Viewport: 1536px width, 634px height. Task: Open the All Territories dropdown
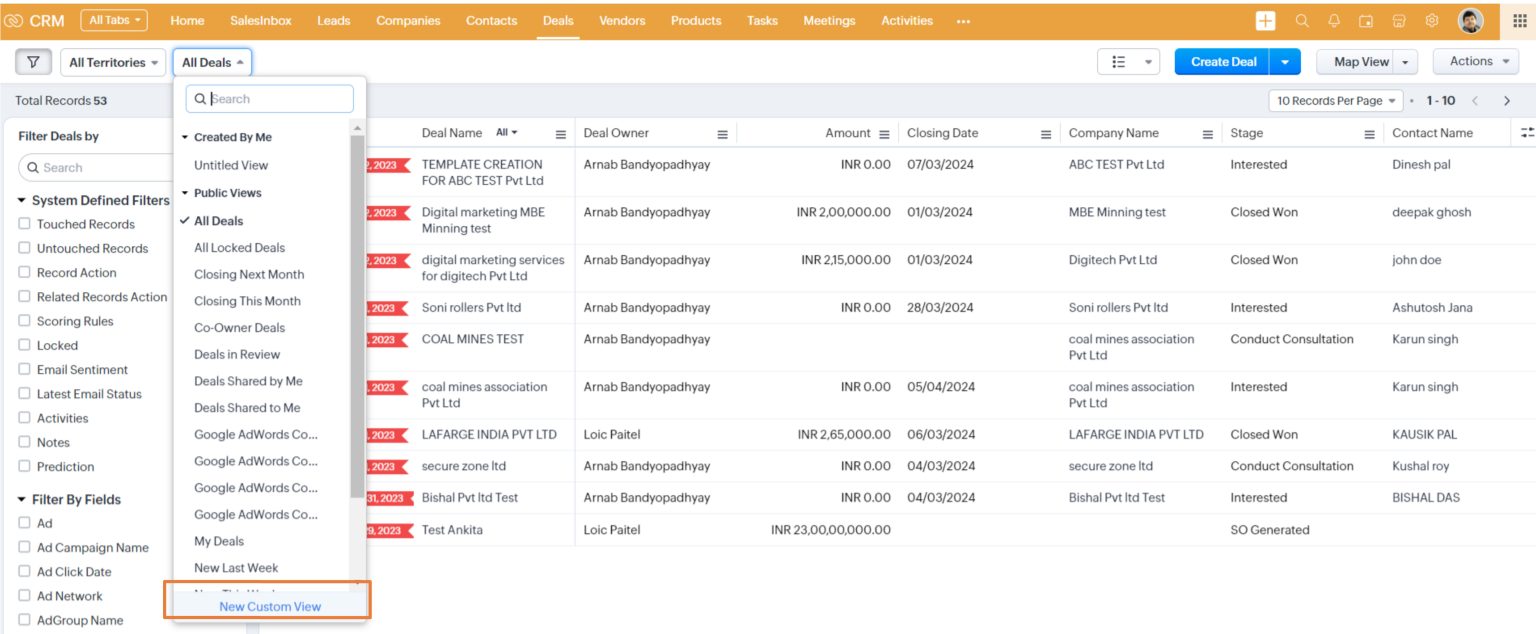point(113,62)
